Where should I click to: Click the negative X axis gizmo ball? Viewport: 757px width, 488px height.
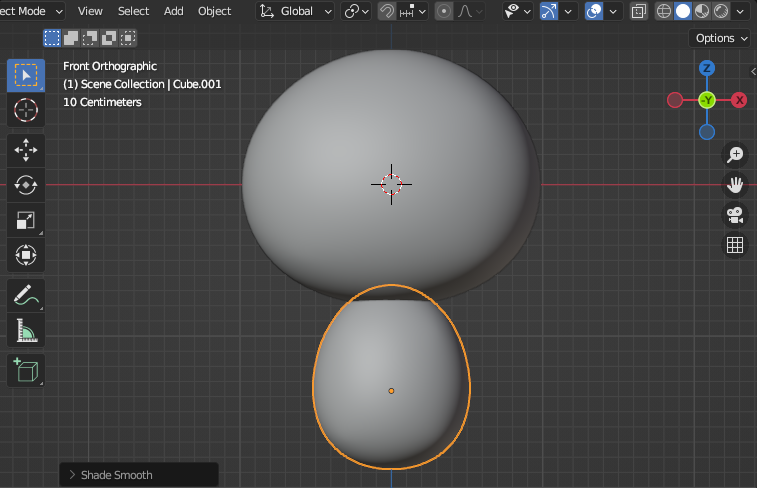675,100
